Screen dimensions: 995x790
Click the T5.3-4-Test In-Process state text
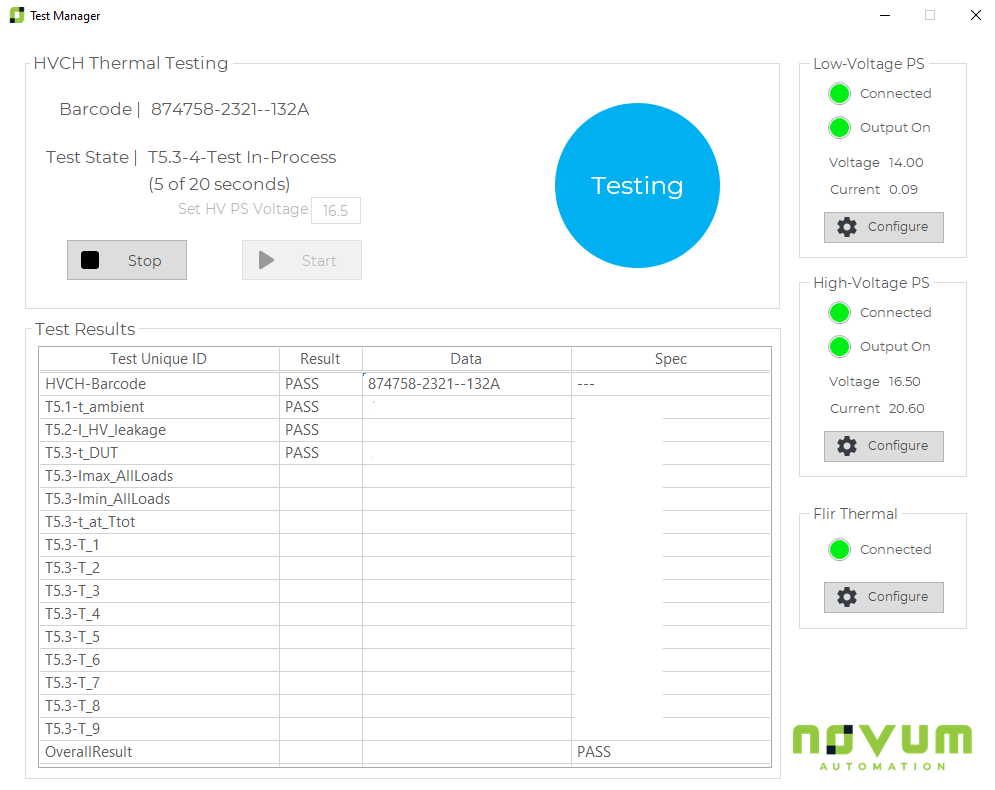click(242, 157)
